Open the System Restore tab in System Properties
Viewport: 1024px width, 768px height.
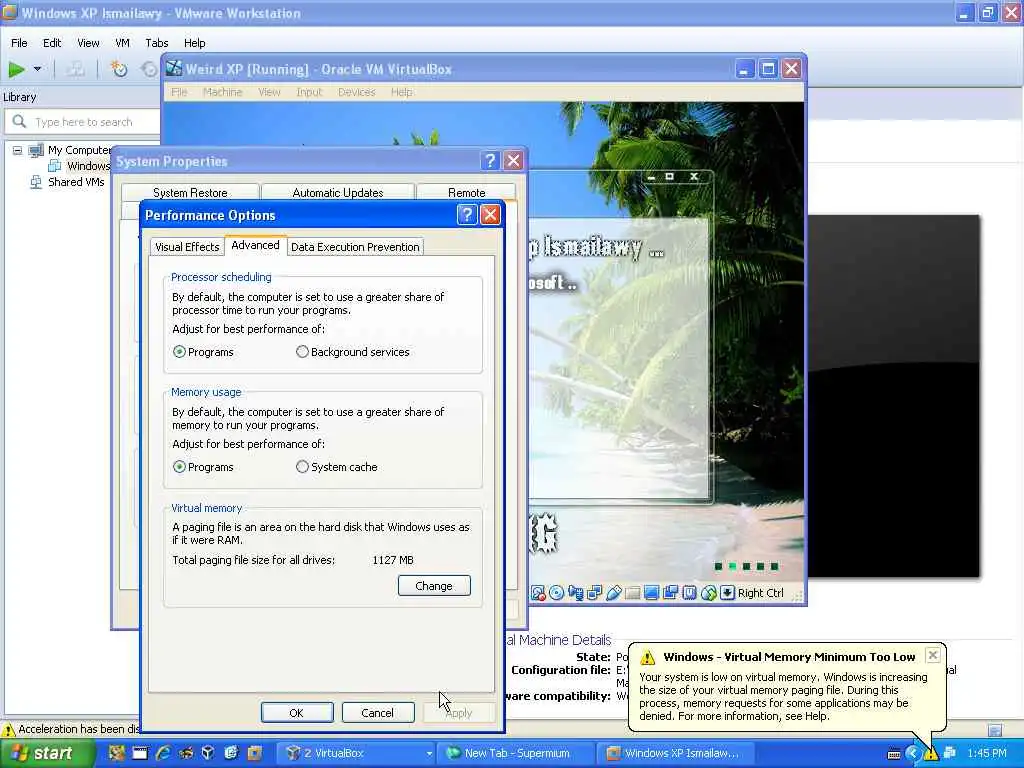[x=190, y=193]
